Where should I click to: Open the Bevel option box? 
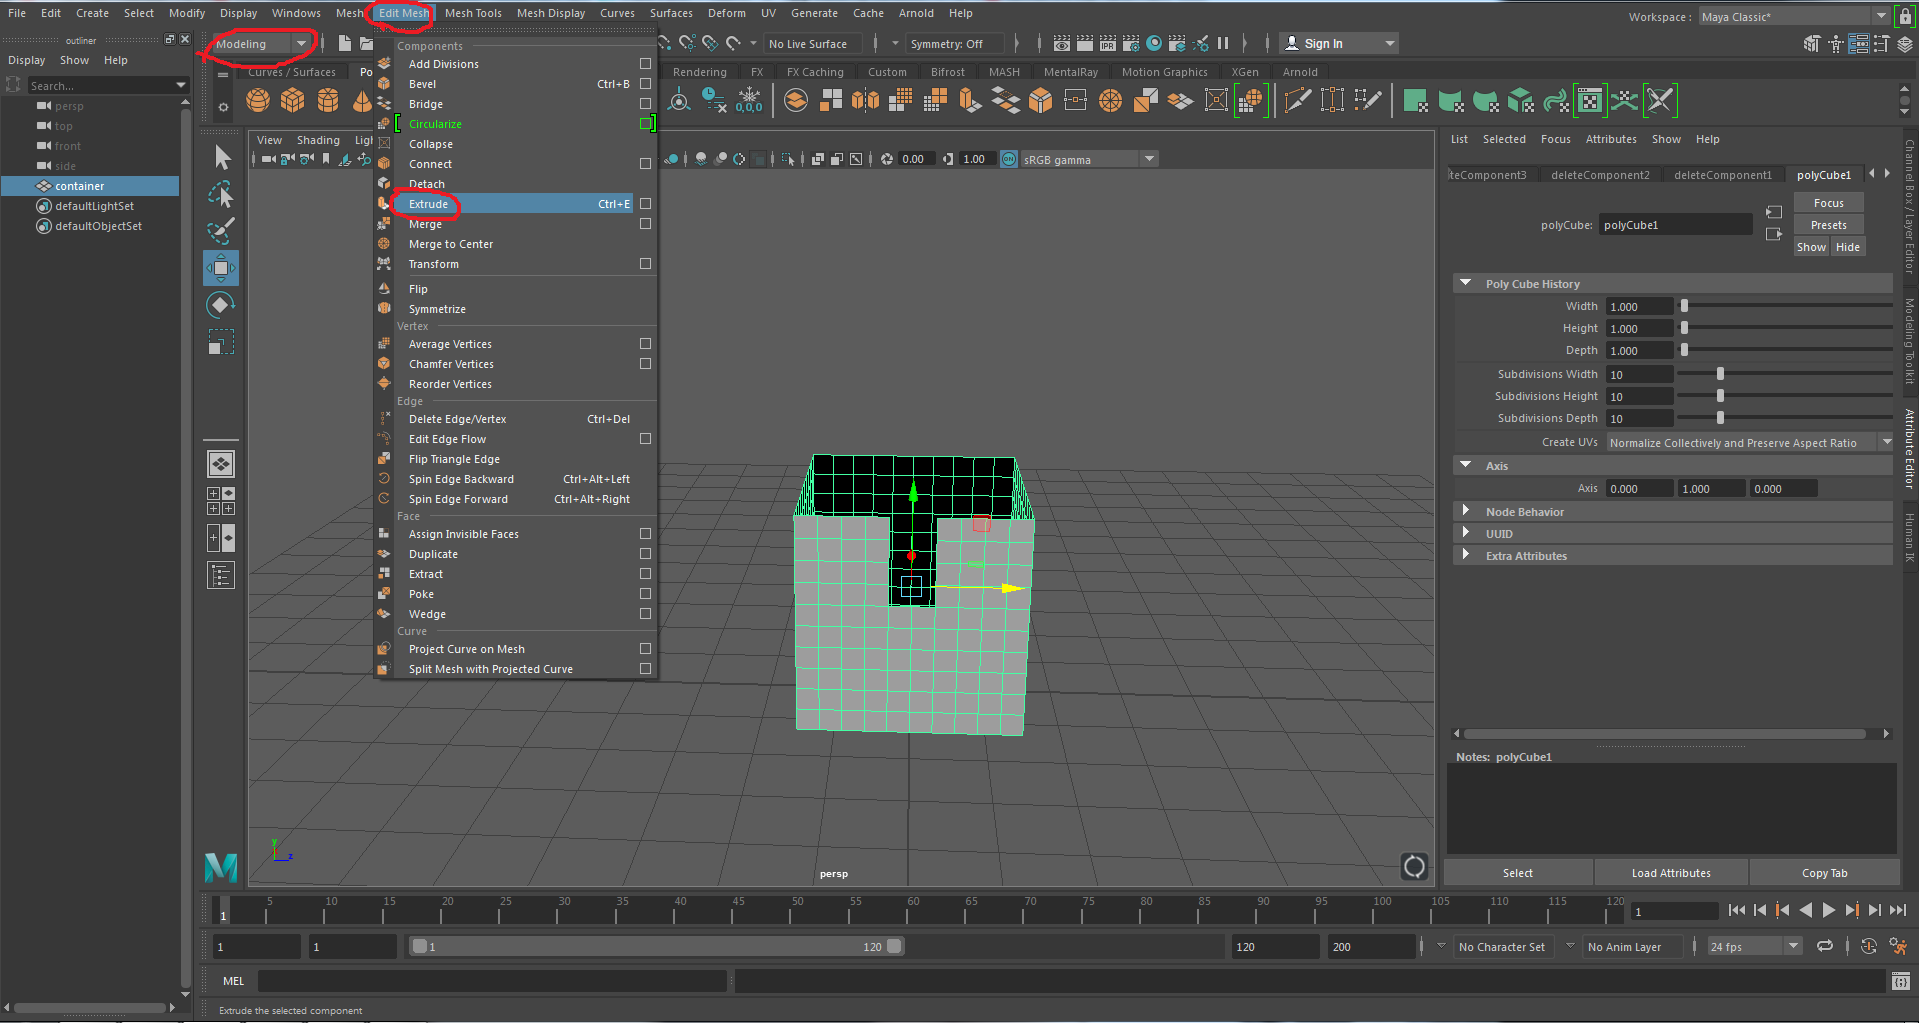coord(645,84)
